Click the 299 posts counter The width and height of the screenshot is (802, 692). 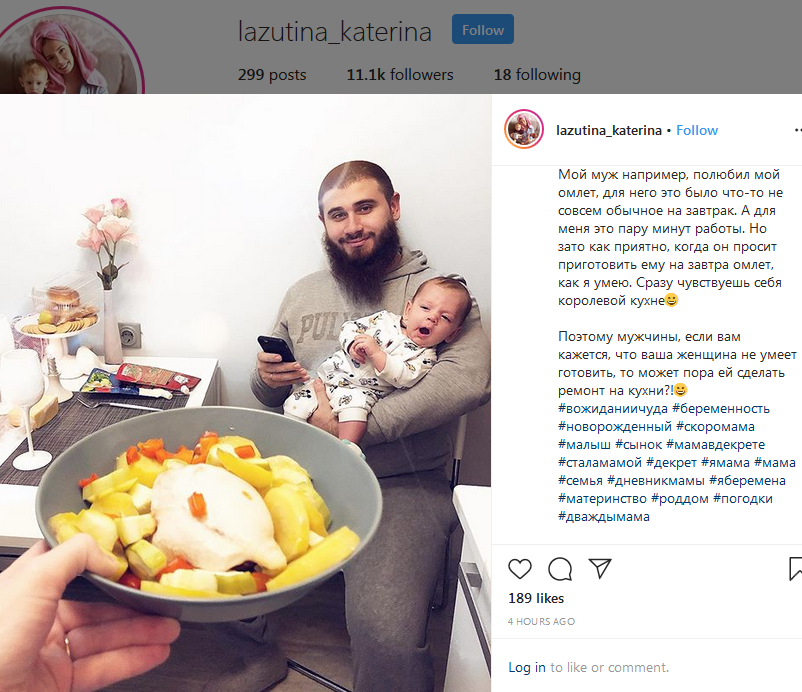click(272, 75)
